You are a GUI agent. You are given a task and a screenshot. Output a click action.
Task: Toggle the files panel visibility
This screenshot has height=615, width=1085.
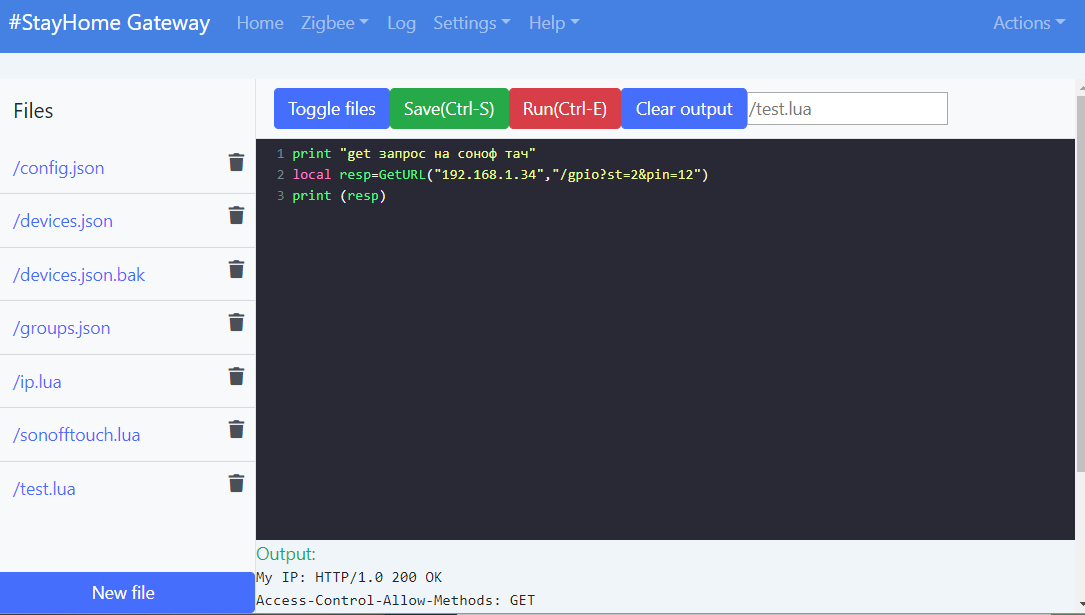pyautogui.click(x=331, y=109)
